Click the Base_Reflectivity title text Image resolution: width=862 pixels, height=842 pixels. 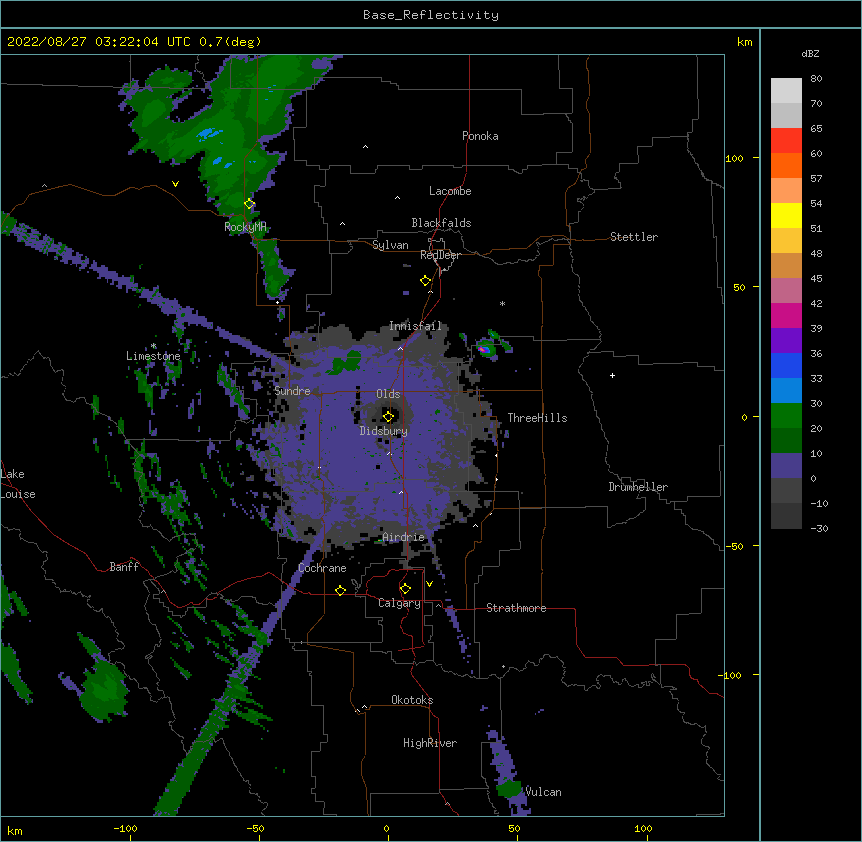click(431, 15)
